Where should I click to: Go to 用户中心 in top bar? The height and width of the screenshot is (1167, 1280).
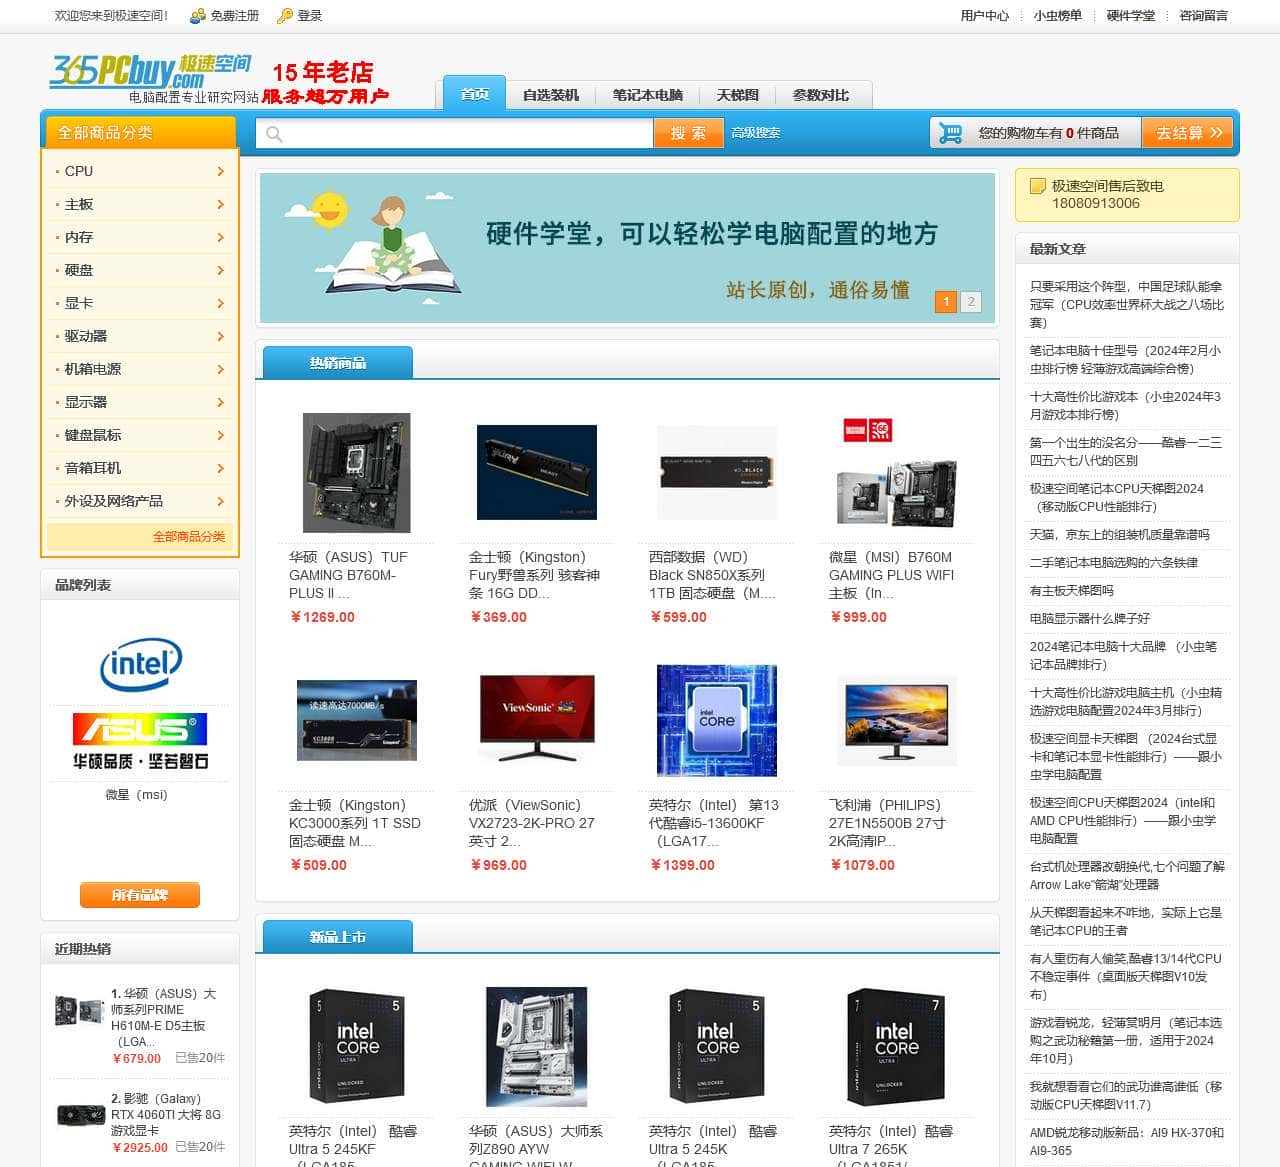tap(985, 16)
